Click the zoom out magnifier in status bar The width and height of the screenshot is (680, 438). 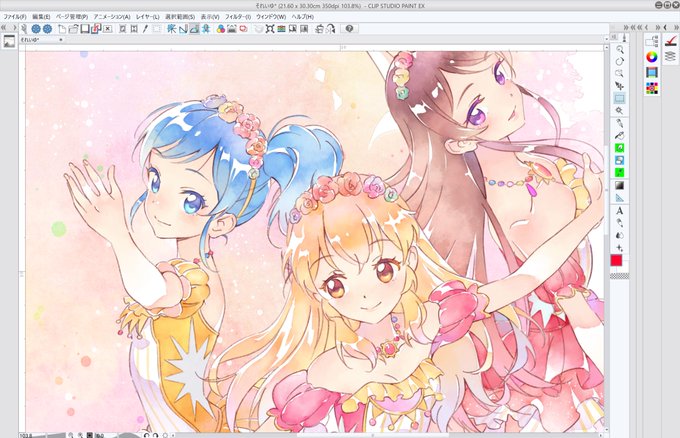[71, 435]
